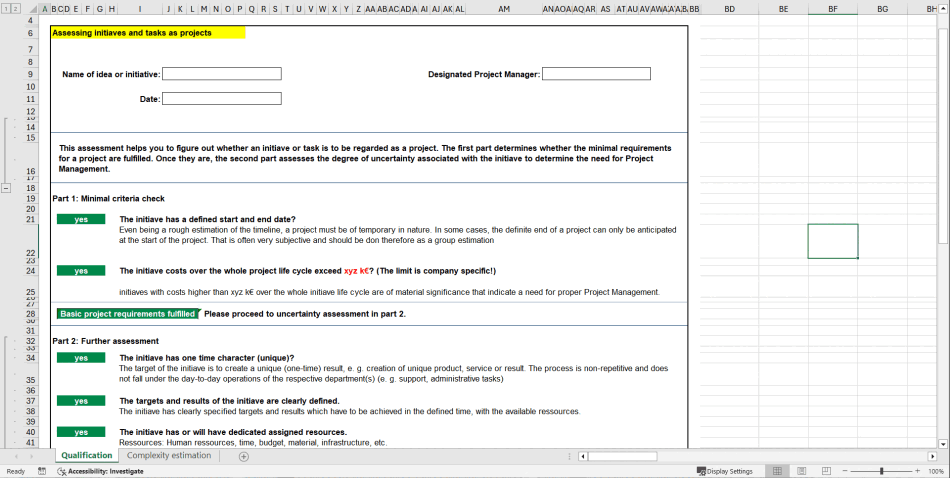Click the zoom in plus icon
The width and height of the screenshot is (950, 478).
point(917,471)
